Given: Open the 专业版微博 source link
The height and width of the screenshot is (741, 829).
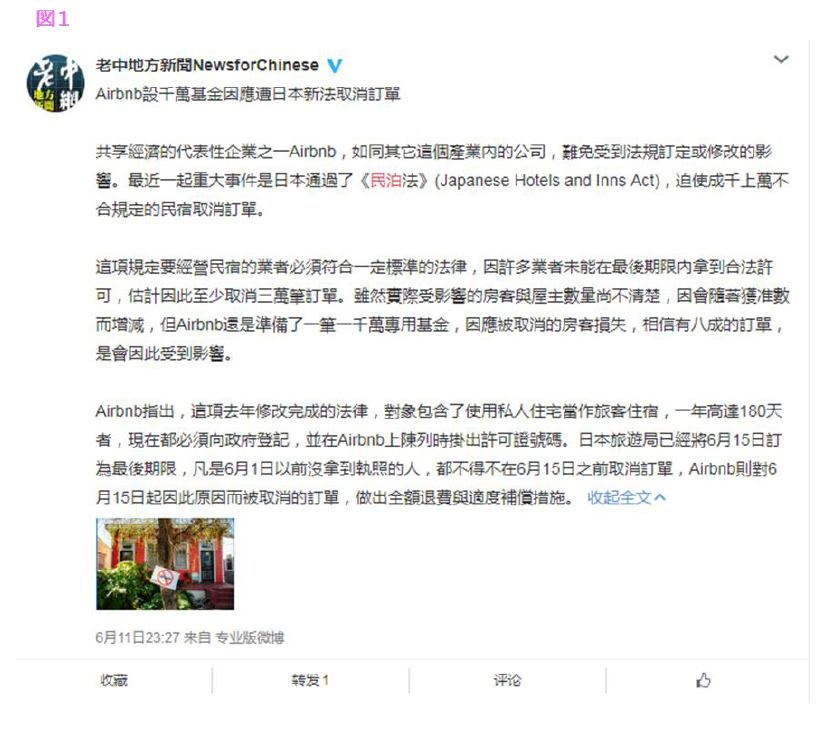Looking at the screenshot, I should [250, 637].
